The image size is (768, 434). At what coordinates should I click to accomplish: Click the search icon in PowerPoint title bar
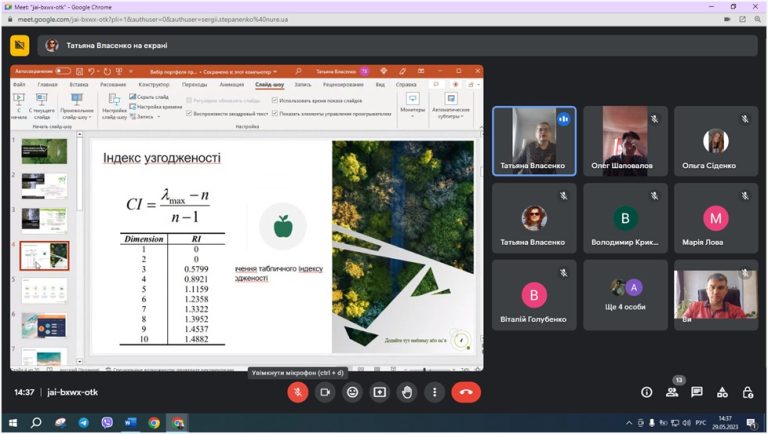(x=298, y=72)
